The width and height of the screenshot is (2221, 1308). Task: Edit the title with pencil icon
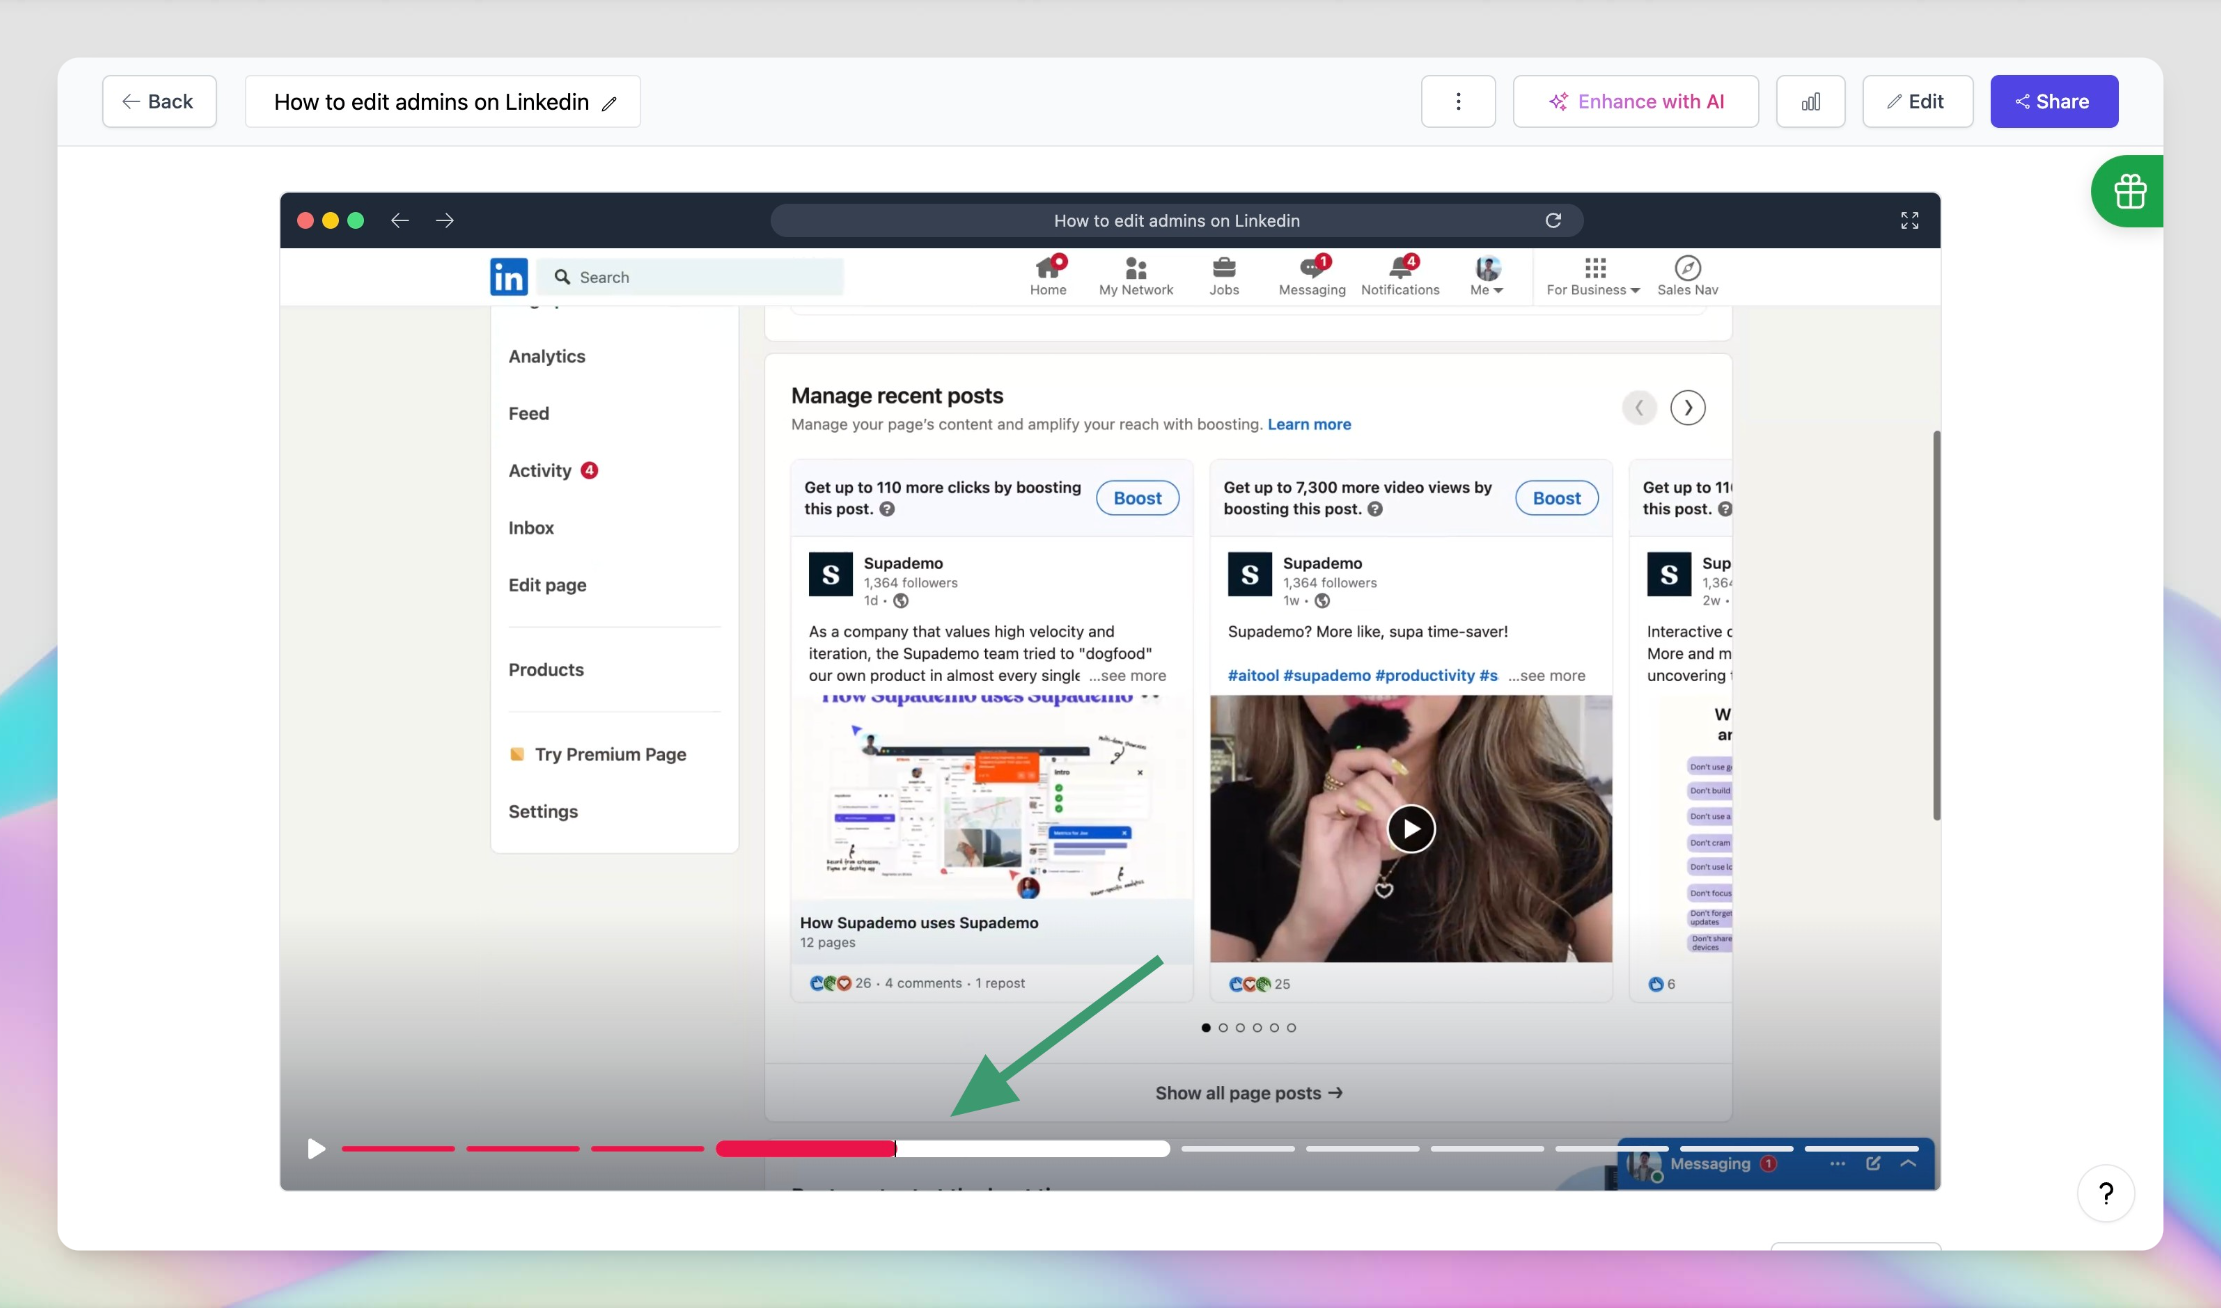pos(609,103)
